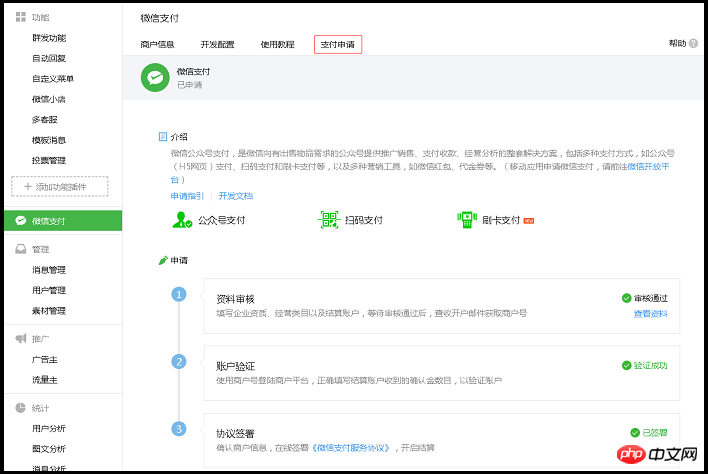
Task: Open 自动回复 in the sidebar
Action: (x=49, y=58)
